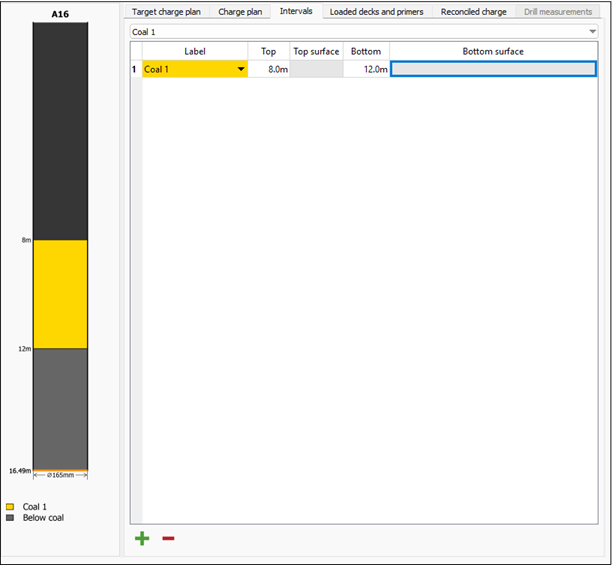Click the Ø165mm diameter label

click(x=60, y=475)
